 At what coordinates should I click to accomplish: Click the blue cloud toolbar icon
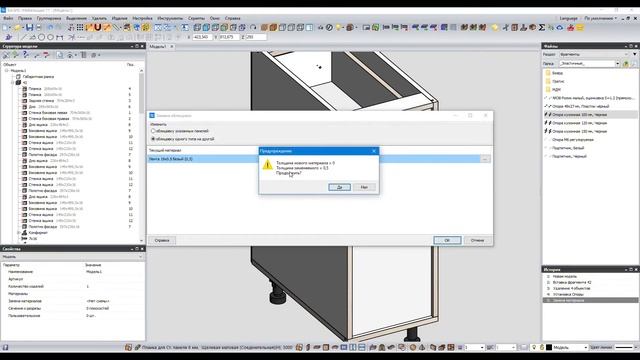tap(560, 28)
